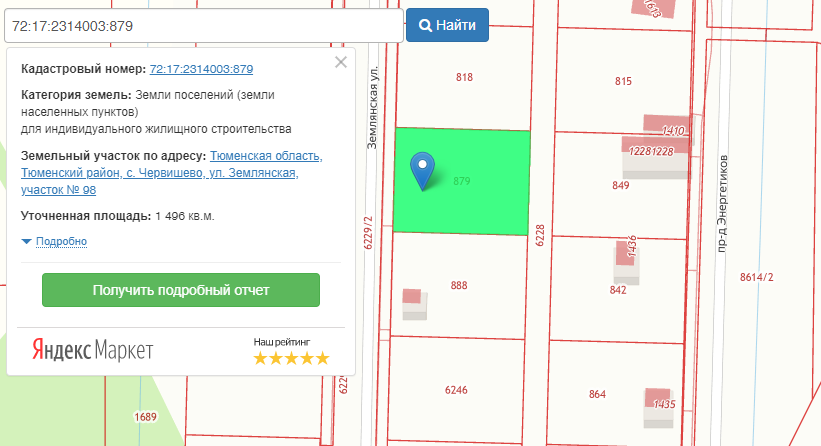The height and width of the screenshot is (446, 821).
Task: Click the five-star rating
Action: [291, 359]
